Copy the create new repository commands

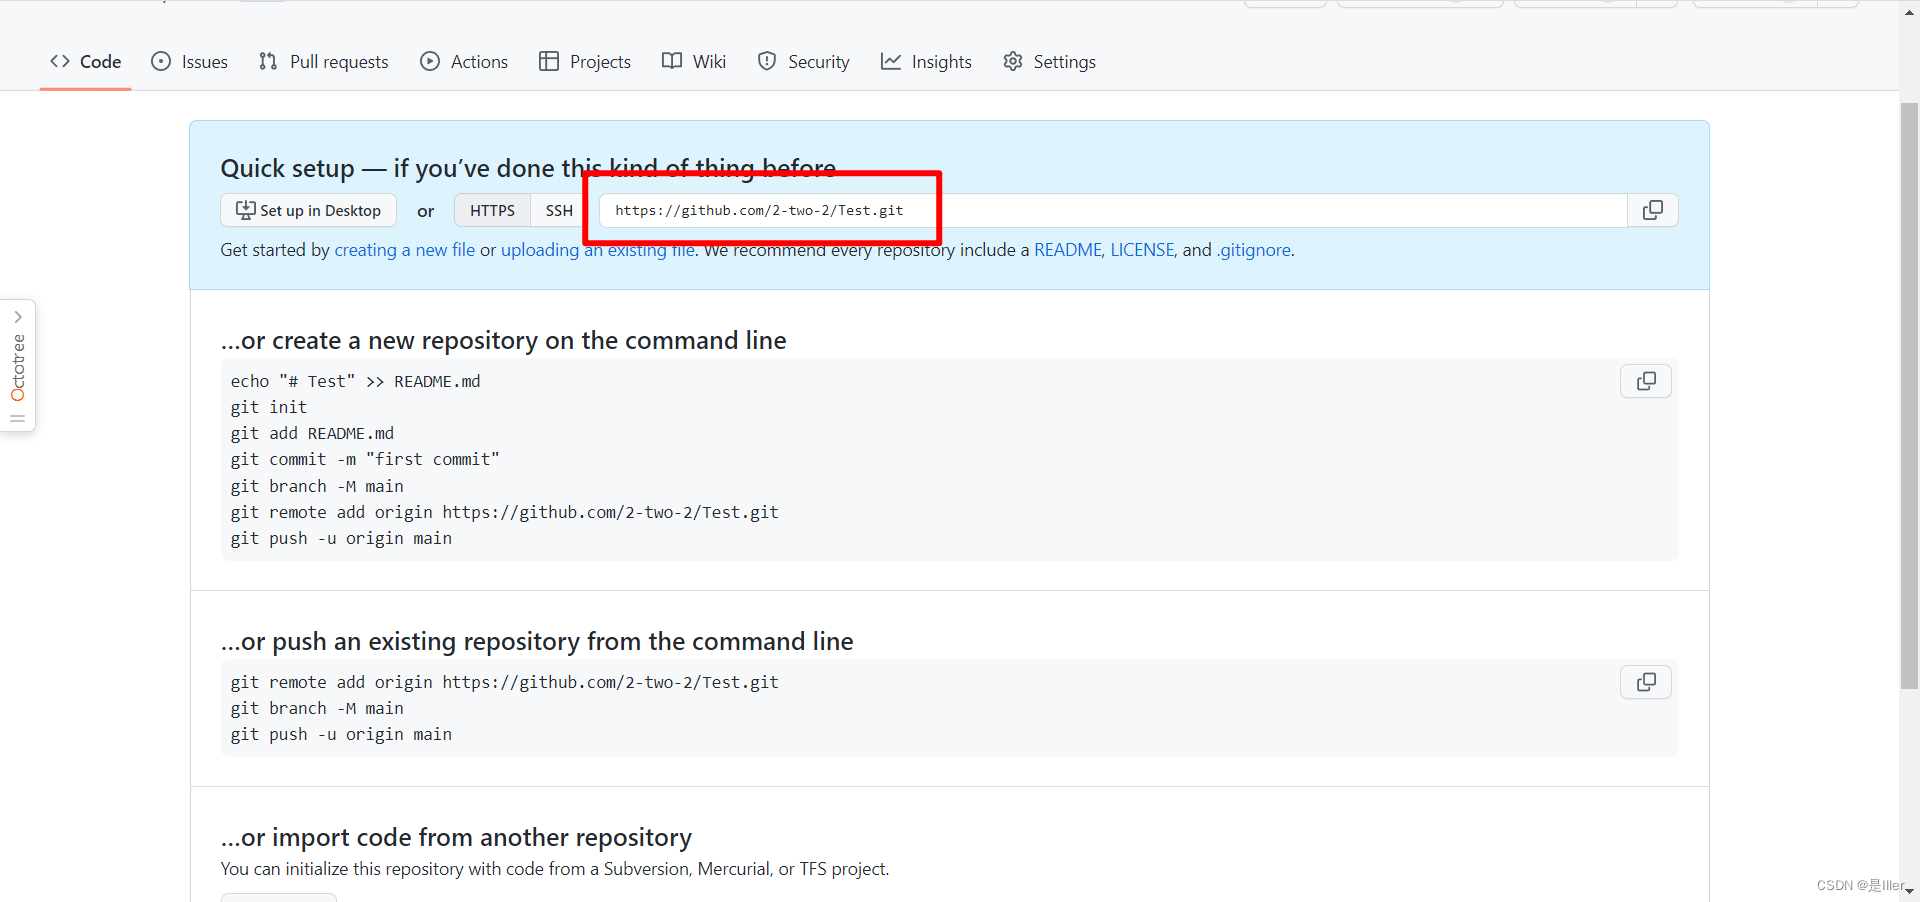click(1646, 381)
